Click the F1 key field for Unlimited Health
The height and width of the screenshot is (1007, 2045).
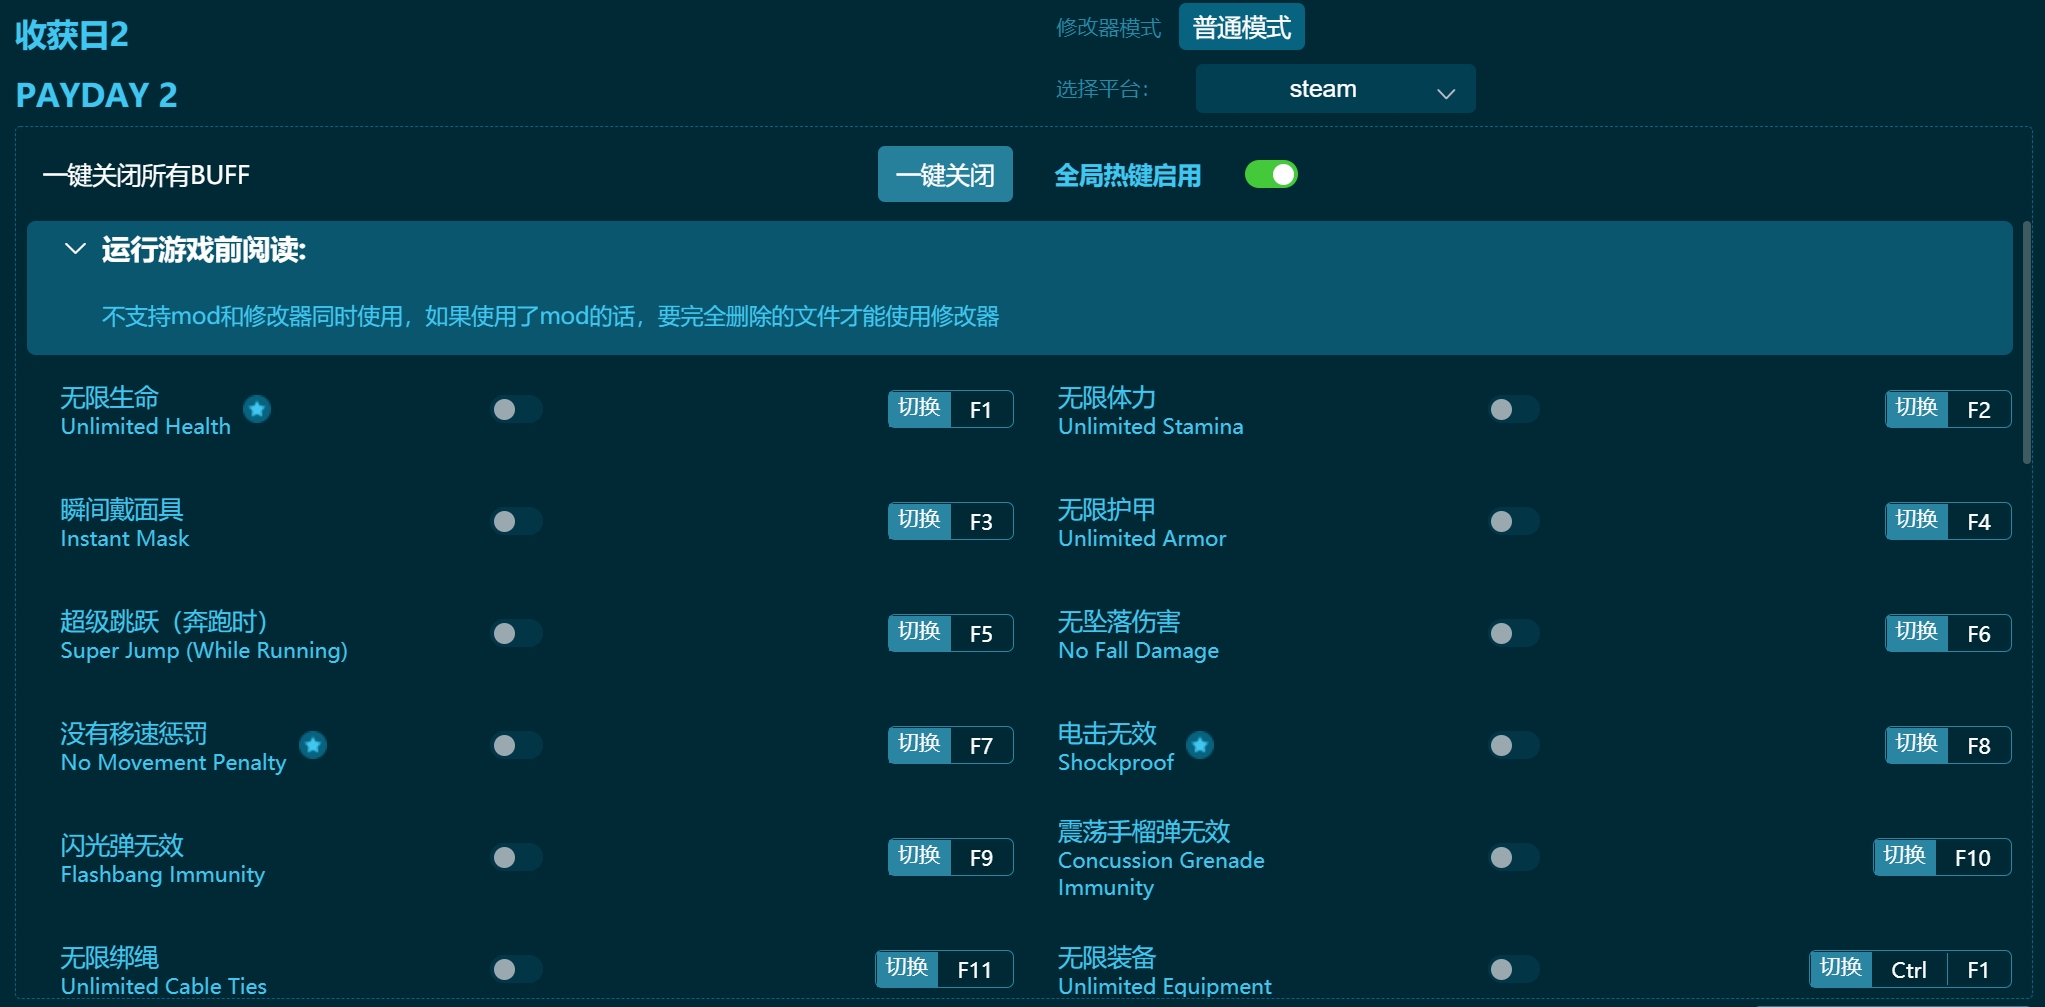(x=981, y=409)
